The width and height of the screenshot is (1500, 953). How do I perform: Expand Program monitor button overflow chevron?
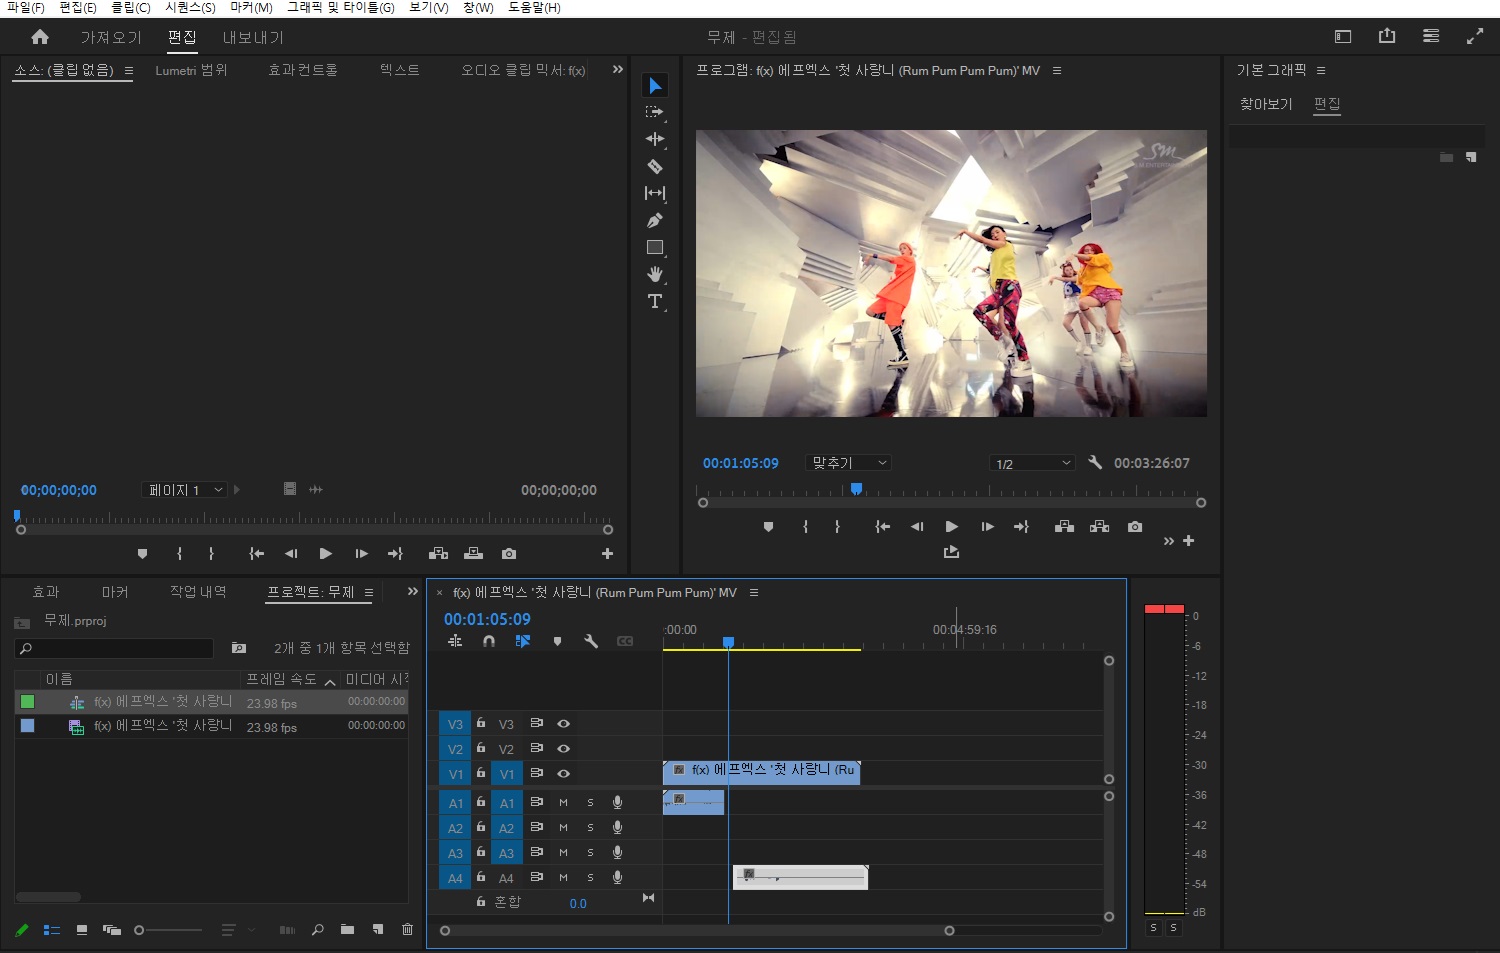tap(1168, 541)
